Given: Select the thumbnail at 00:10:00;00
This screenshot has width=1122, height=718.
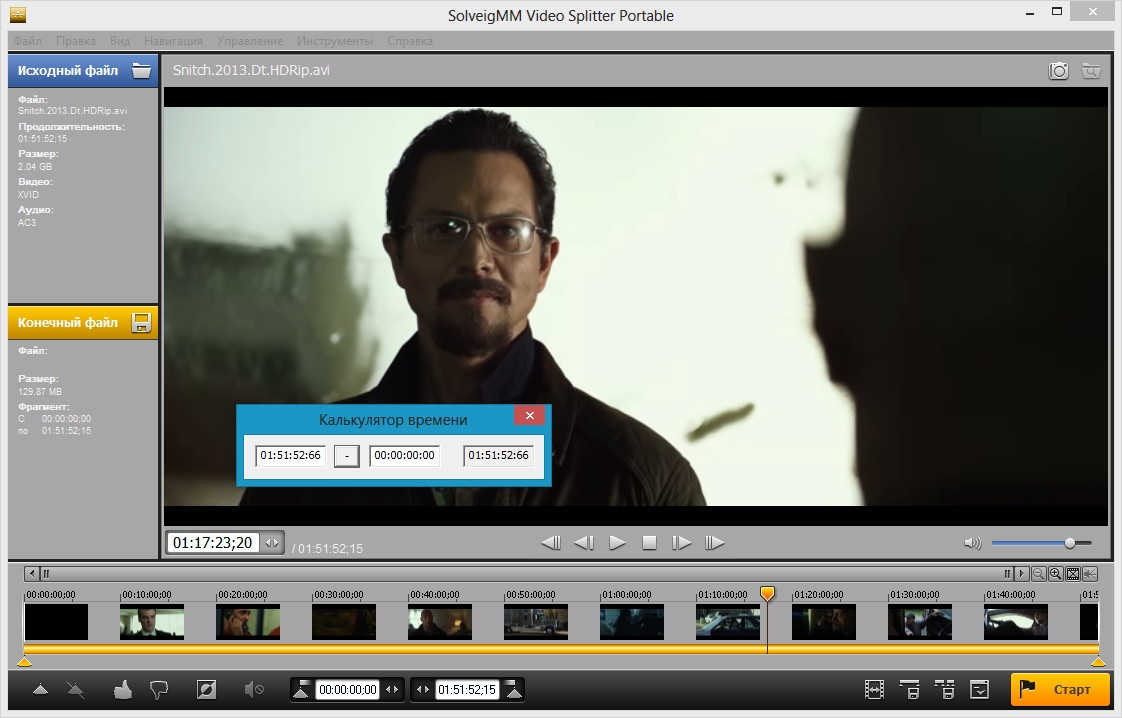Looking at the screenshot, I should (152, 621).
